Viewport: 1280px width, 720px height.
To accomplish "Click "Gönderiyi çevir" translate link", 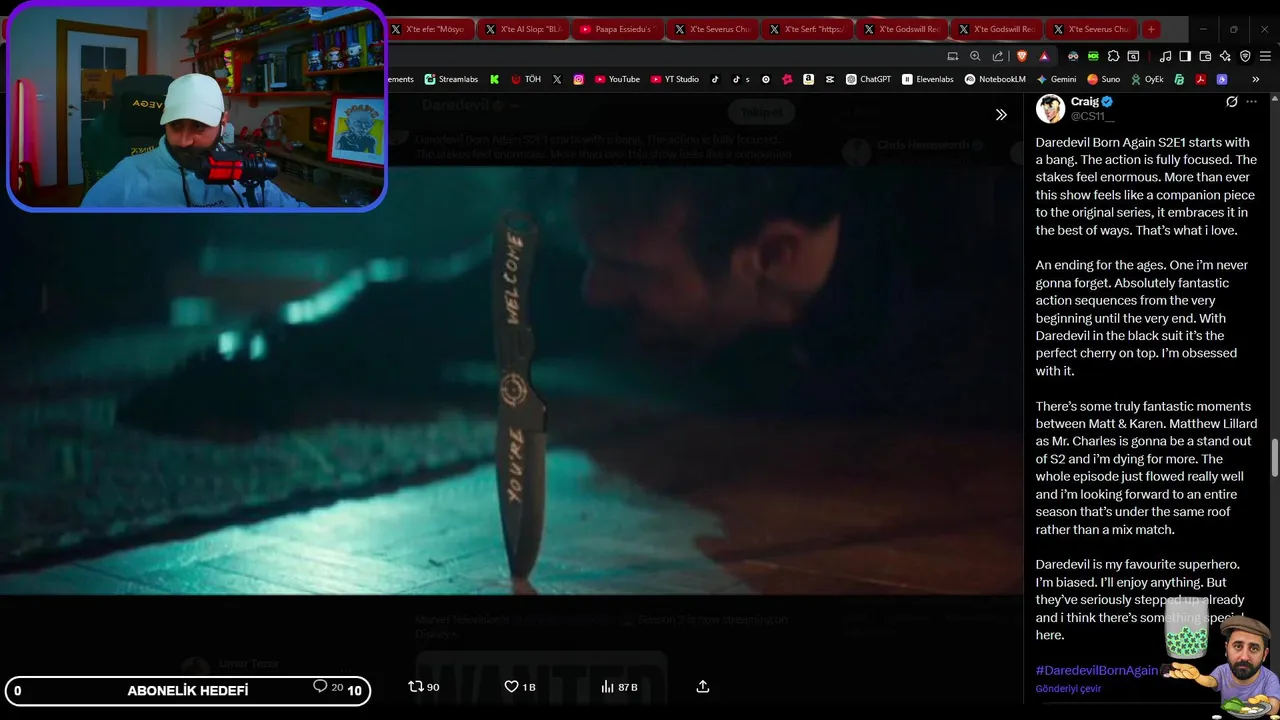I will (1068, 688).
